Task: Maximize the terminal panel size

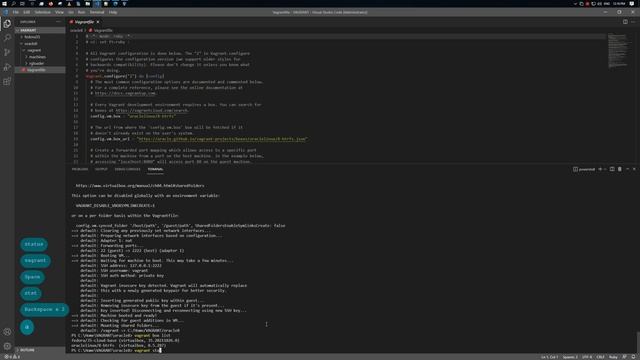Action: coord(627,169)
